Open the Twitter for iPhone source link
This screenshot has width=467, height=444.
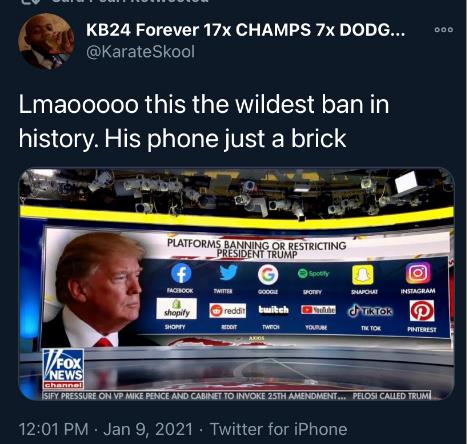pos(279,429)
